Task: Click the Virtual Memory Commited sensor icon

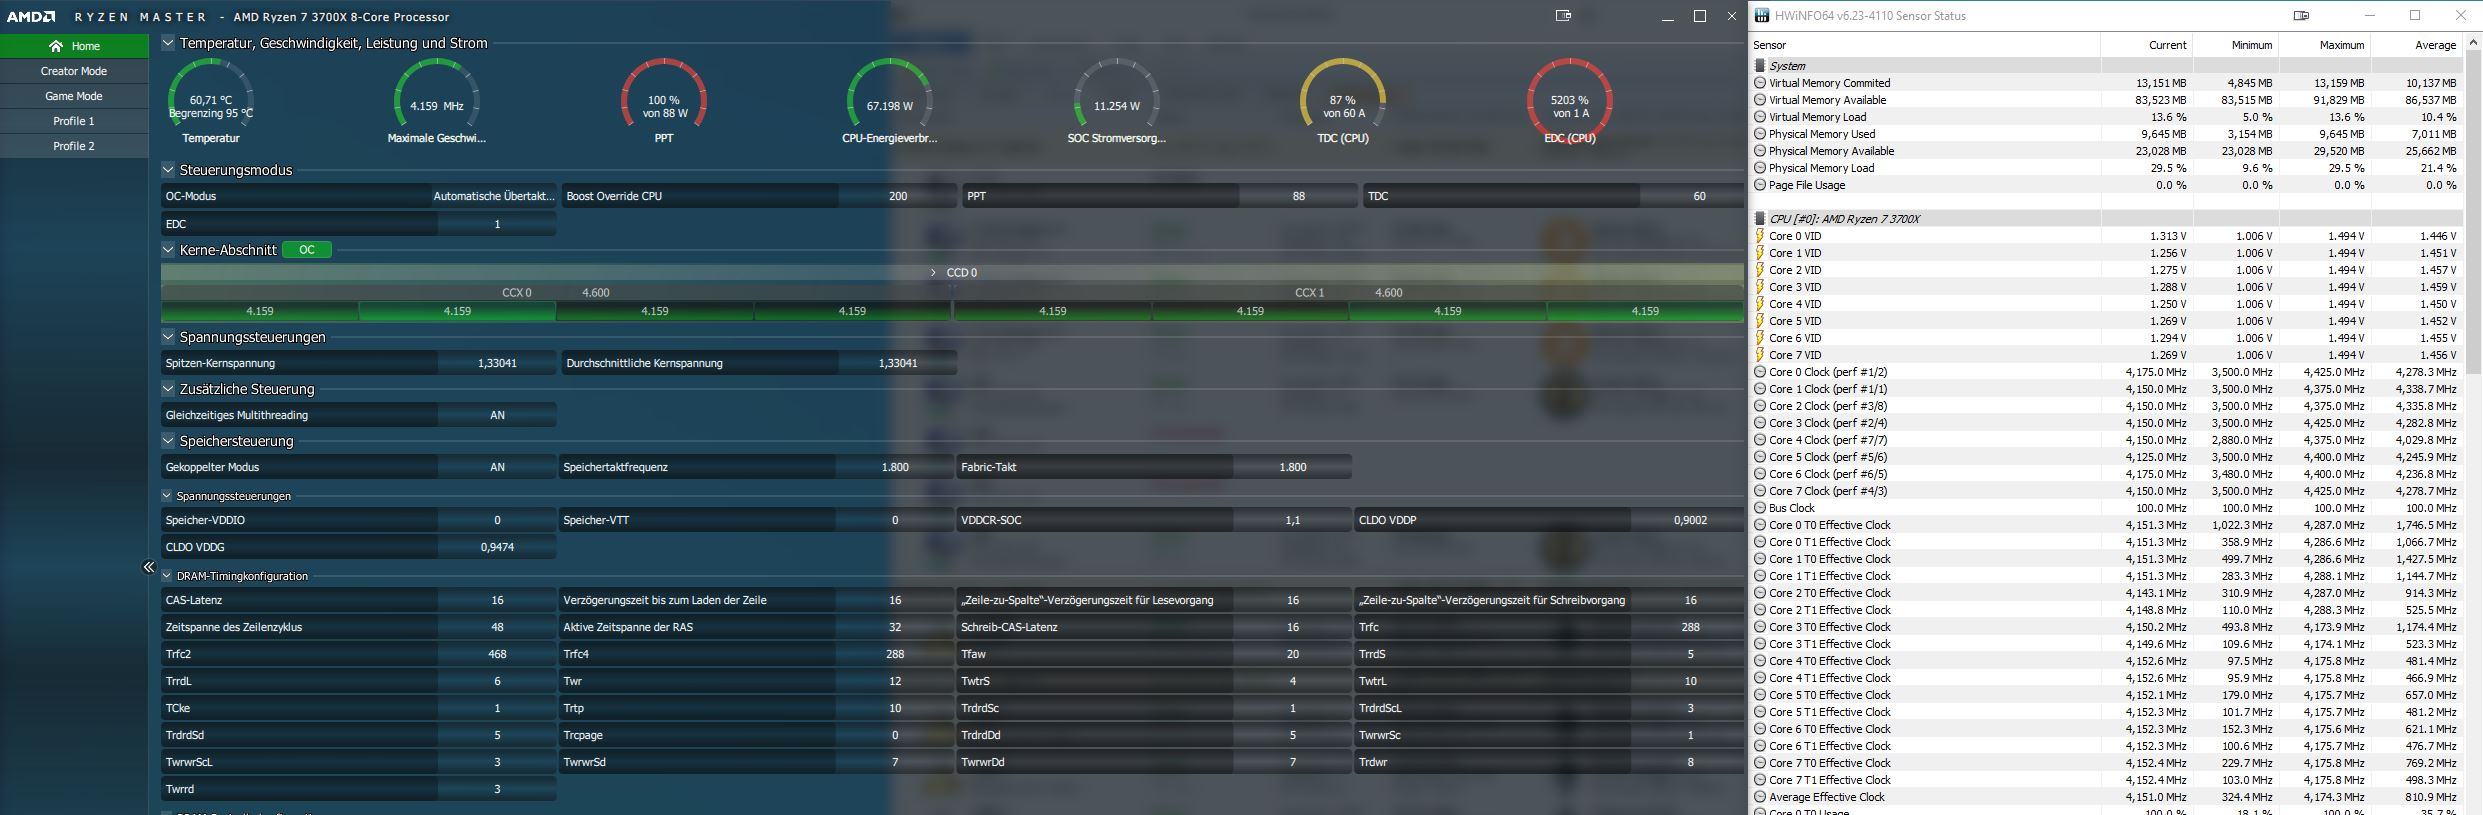Action: click(x=1760, y=83)
